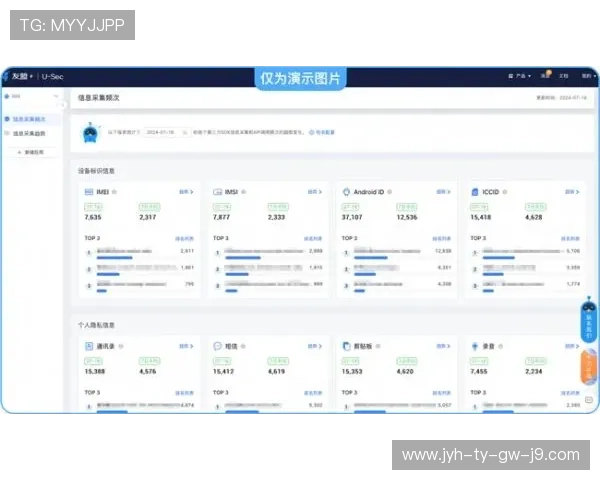The width and height of the screenshot is (600, 480).
Task: Click the blue robot mascot in the info banner
Action: click(90, 133)
